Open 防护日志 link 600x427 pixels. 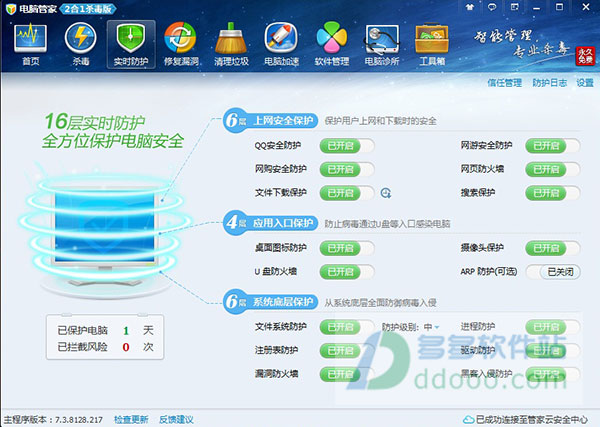(x=549, y=83)
